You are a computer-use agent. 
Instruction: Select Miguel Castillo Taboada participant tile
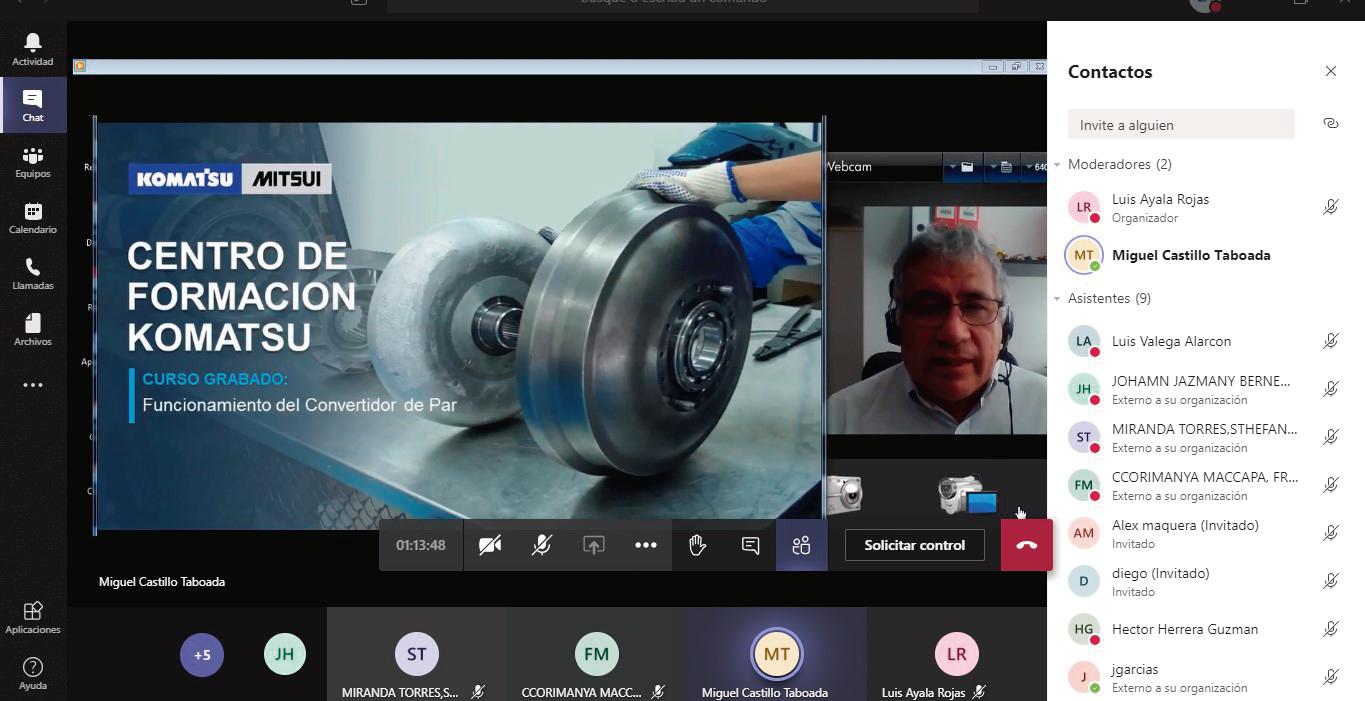(x=777, y=654)
